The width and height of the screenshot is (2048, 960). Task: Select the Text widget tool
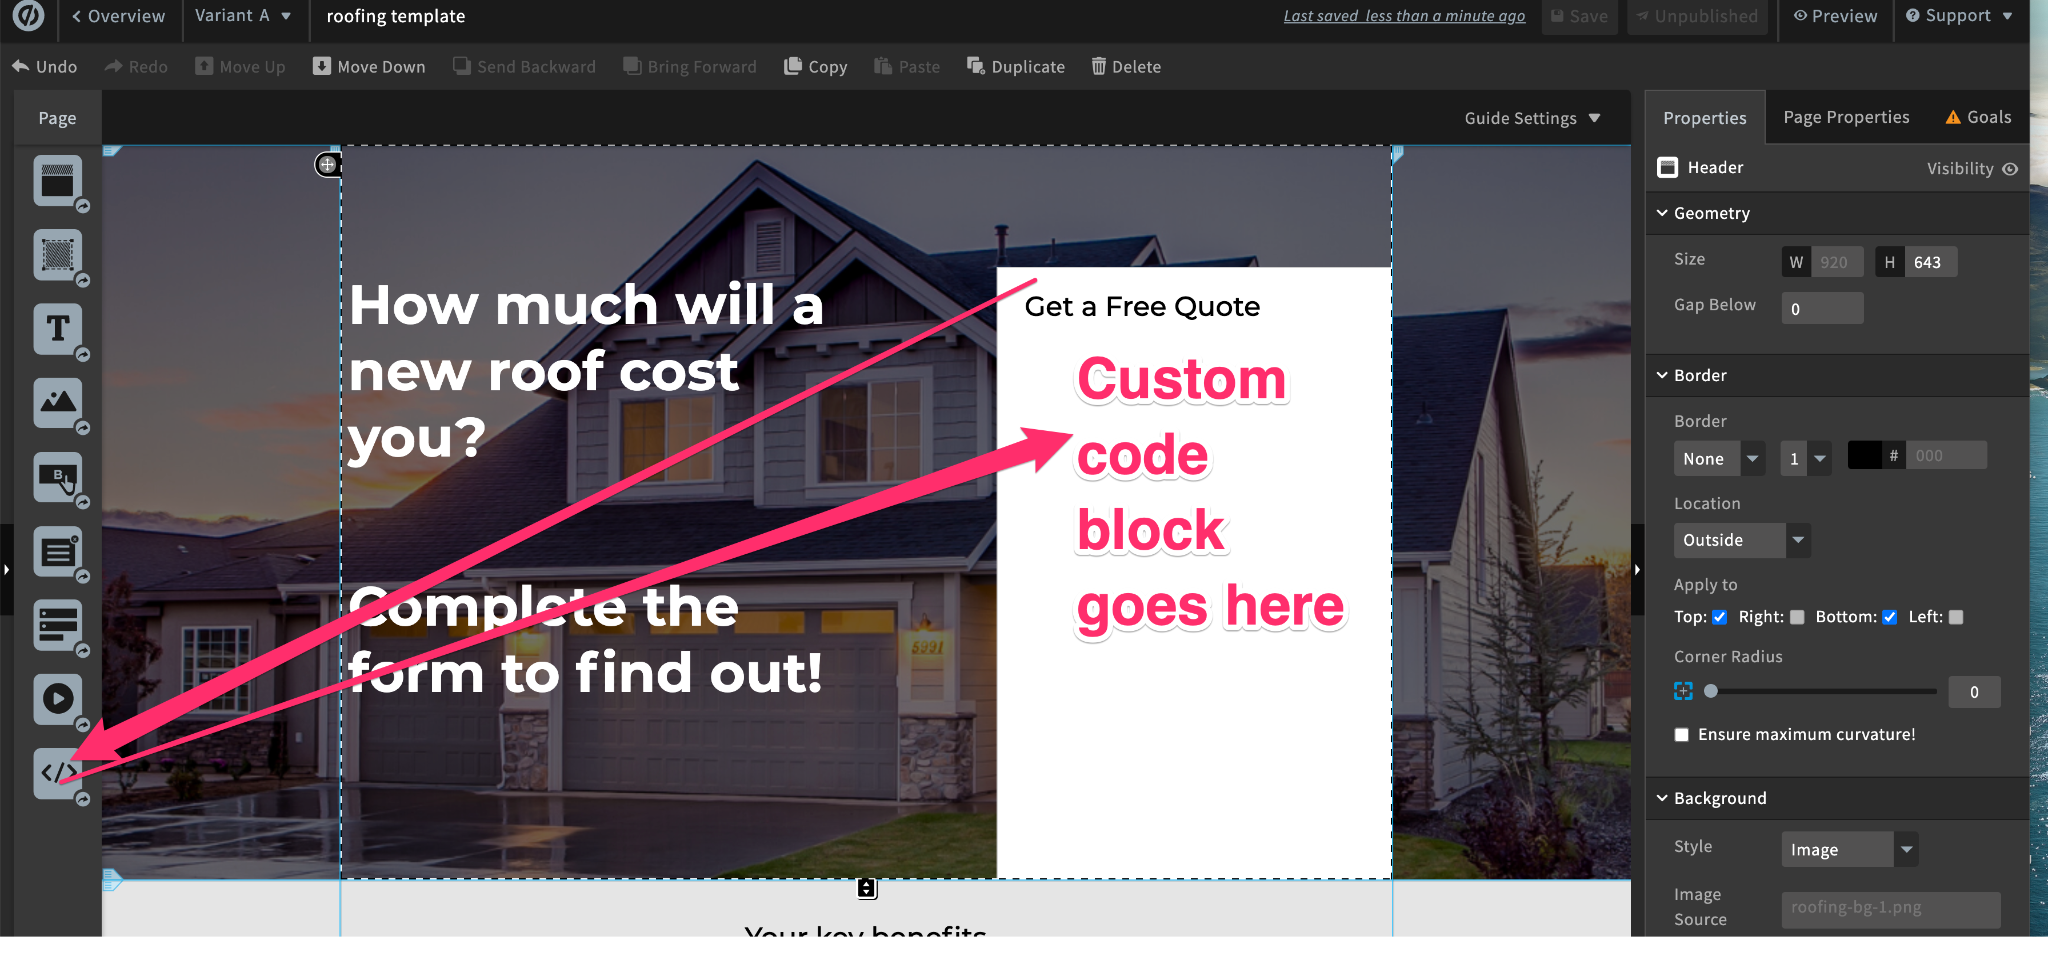pos(57,329)
